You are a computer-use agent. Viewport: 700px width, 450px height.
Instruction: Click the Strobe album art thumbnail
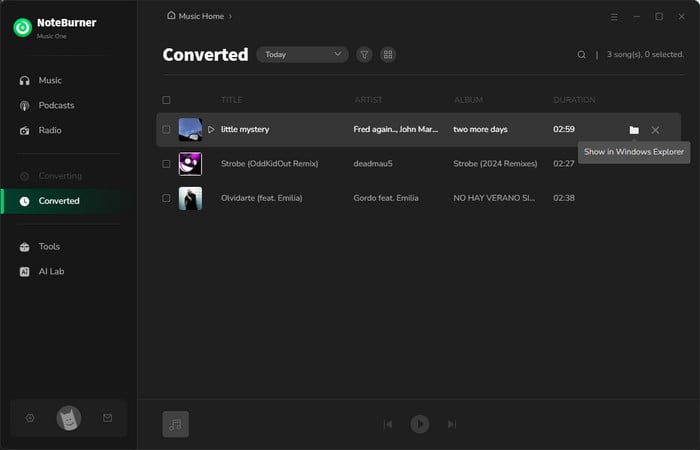190,164
